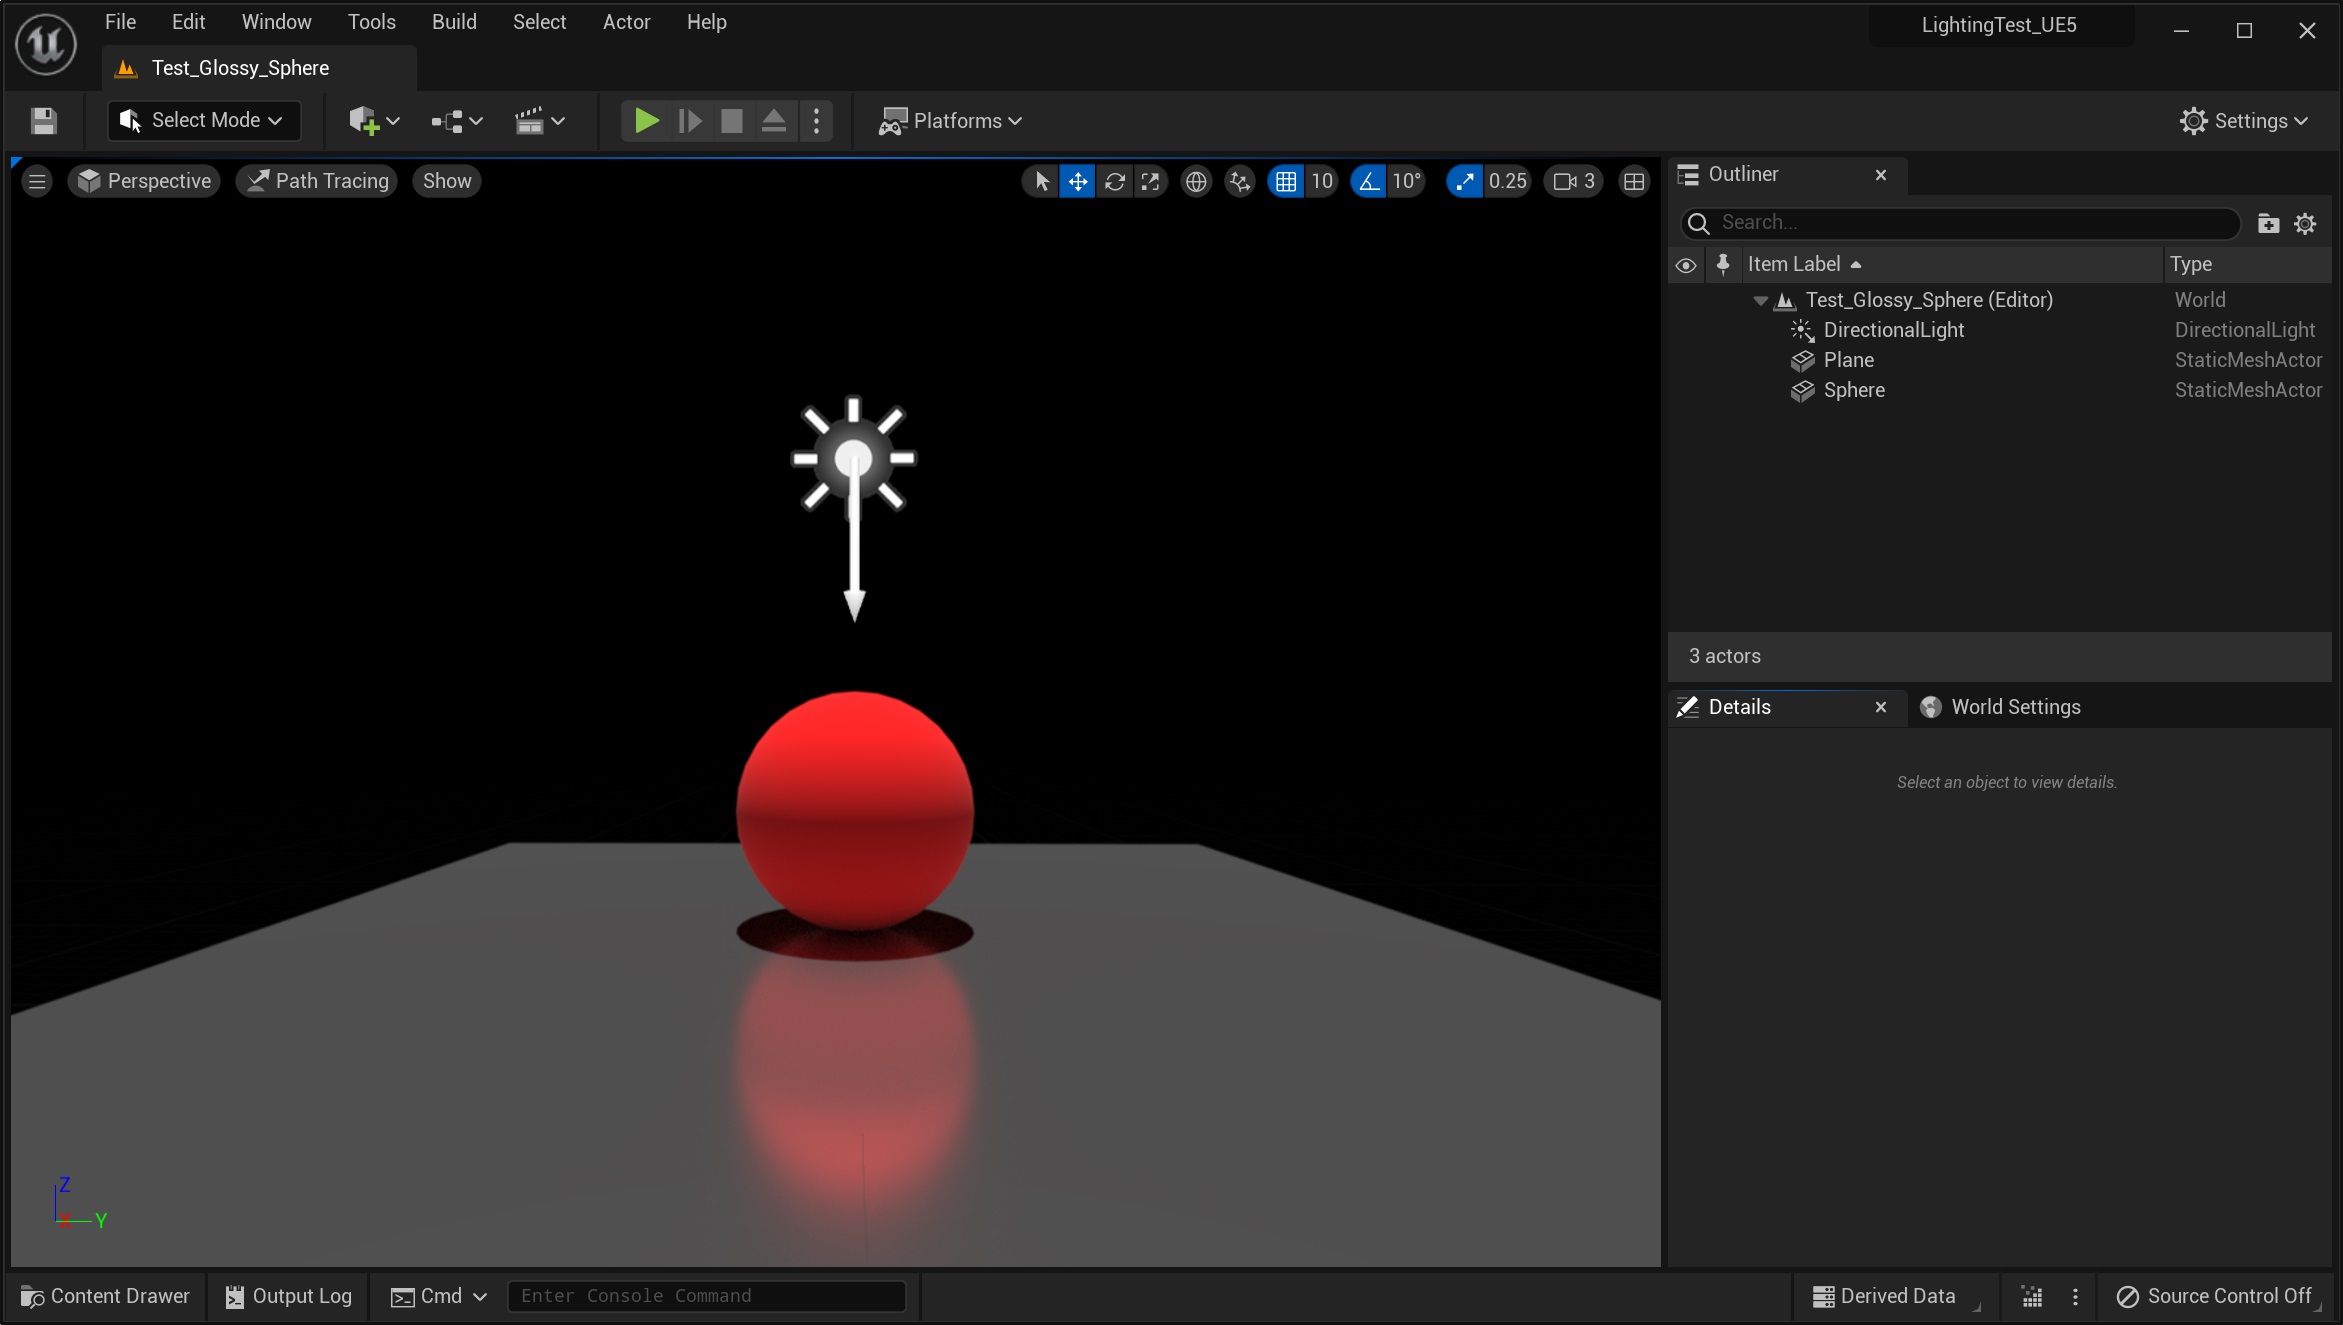2343x1325 pixels.
Task: Toggle grid snapping on the viewport
Action: coord(1286,181)
